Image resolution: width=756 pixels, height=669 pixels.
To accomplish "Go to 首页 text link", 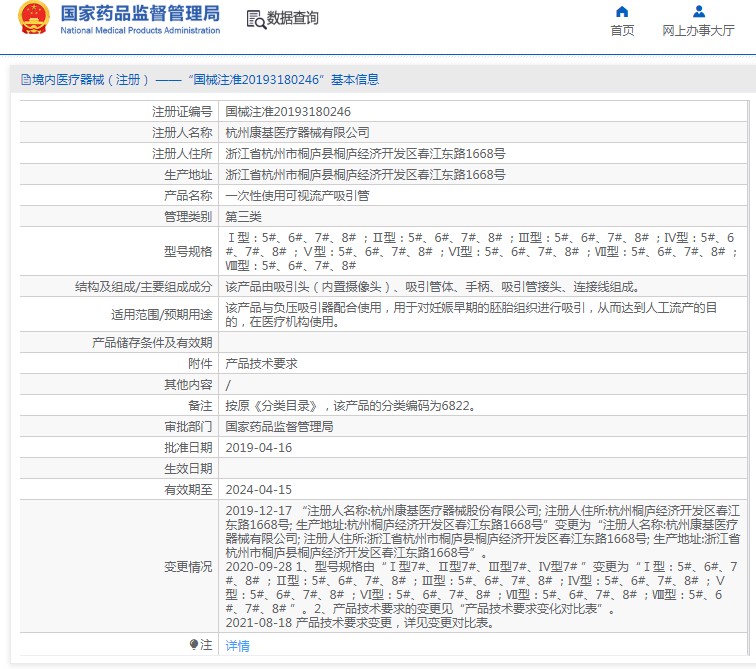I will coord(622,30).
